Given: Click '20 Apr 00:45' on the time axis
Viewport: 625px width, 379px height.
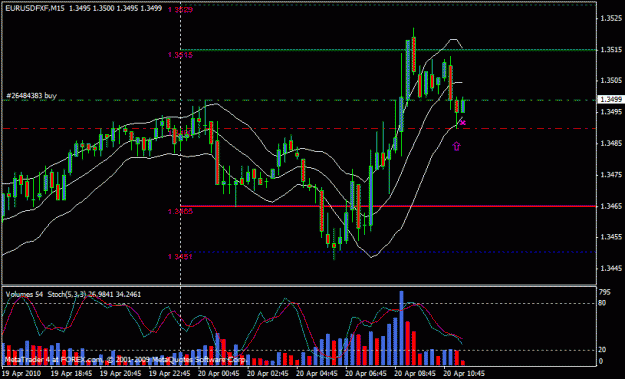Looking at the screenshot, I should pos(219,373).
